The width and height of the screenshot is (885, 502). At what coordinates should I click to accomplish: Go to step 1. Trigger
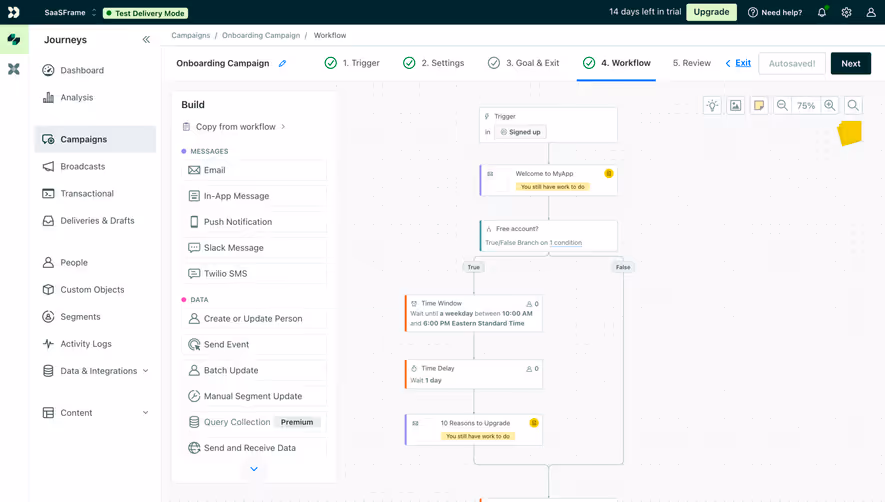pyautogui.click(x=352, y=63)
